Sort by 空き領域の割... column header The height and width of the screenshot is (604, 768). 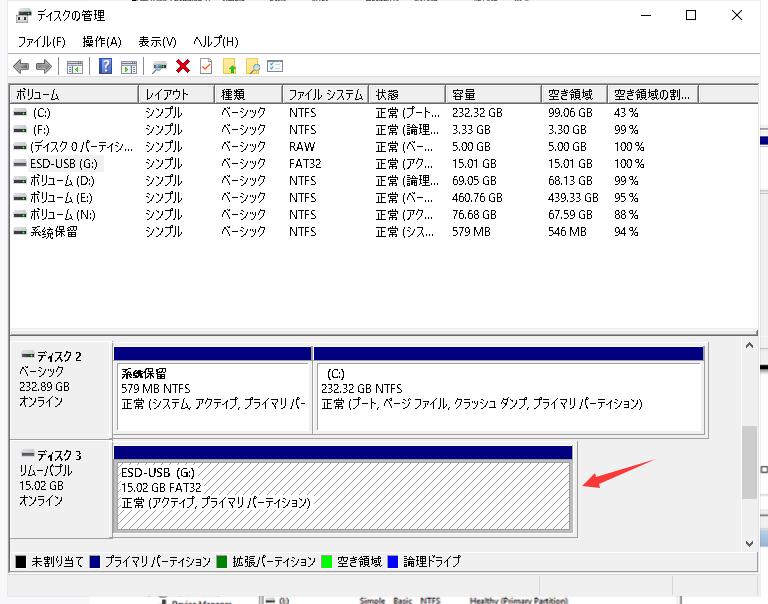pyautogui.click(x=653, y=94)
